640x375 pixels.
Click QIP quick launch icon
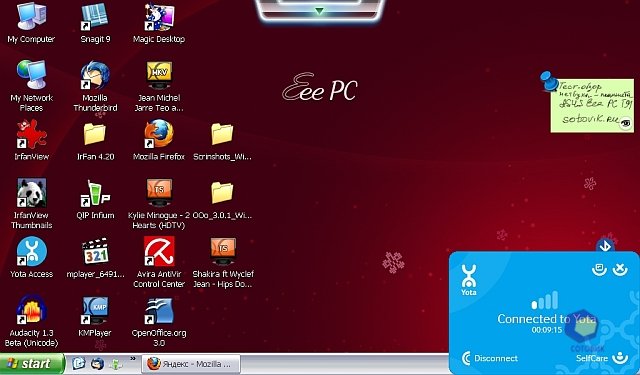click(x=116, y=363)
